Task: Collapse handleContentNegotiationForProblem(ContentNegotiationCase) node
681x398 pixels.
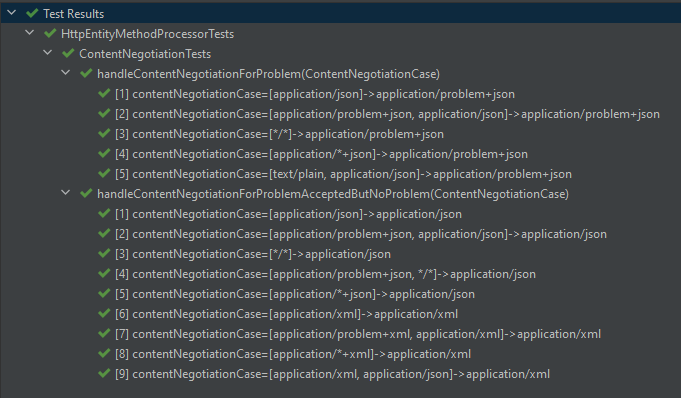Action: pyautogui.click(x=66, y=73)
